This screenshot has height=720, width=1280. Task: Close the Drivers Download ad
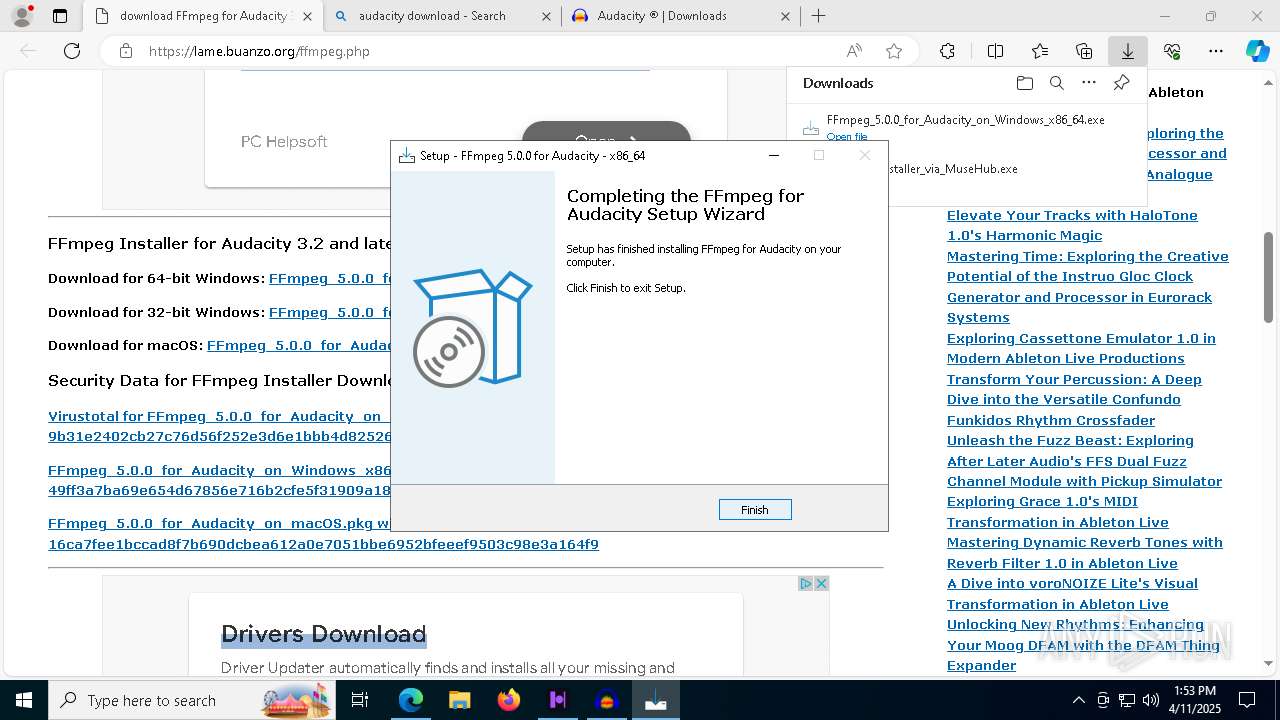(x=821, y=583)
